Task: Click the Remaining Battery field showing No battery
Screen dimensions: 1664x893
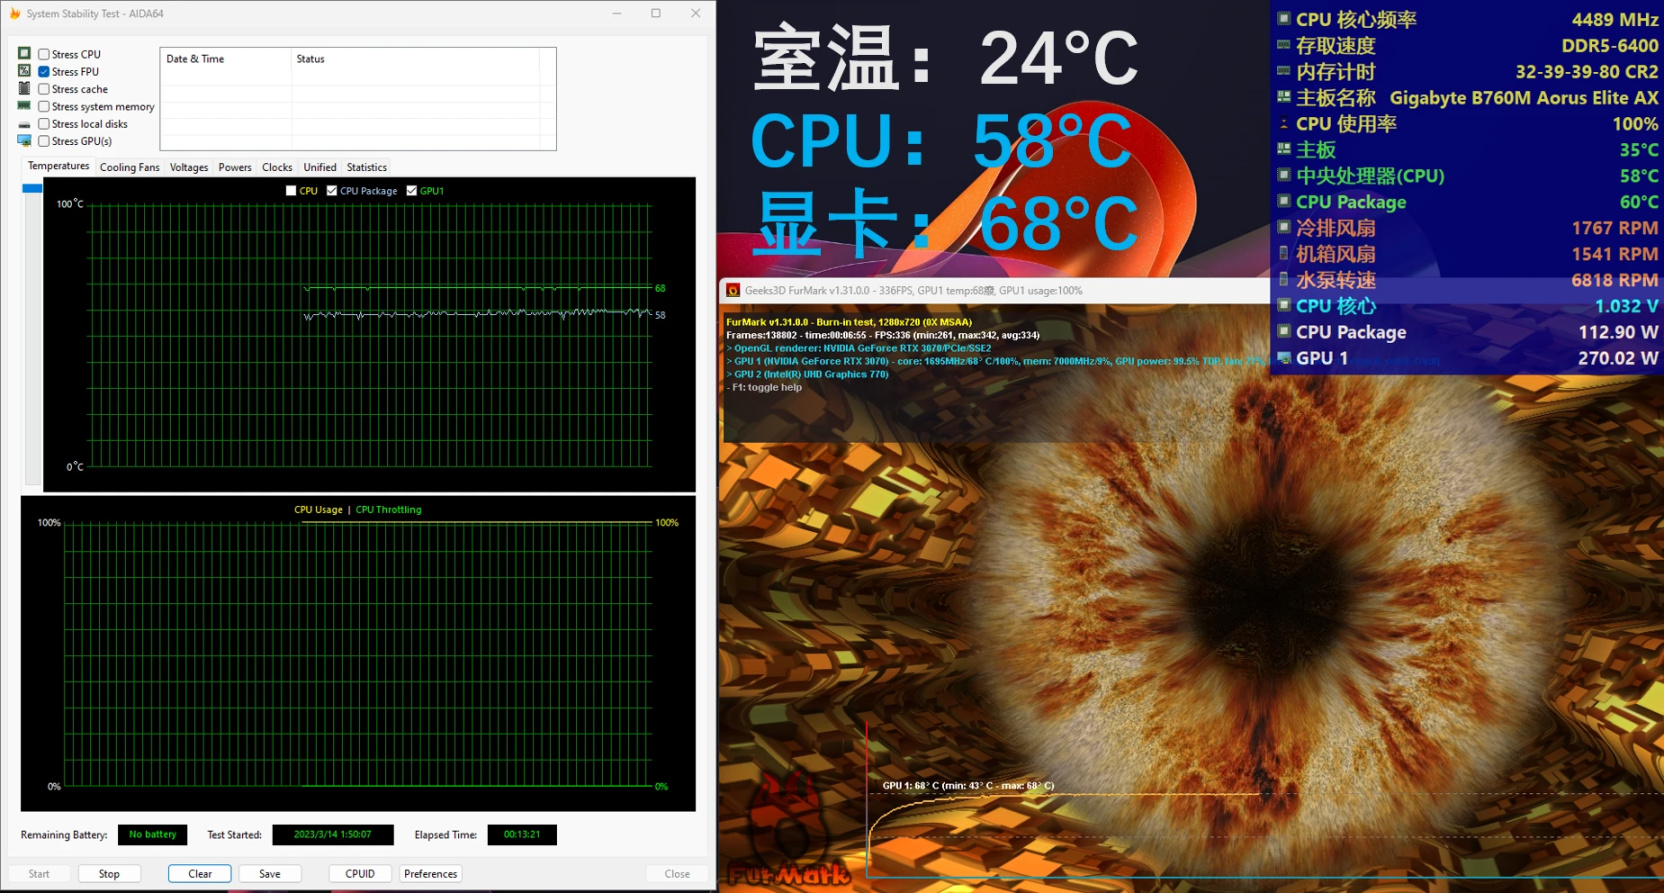Action: [152, 835]
